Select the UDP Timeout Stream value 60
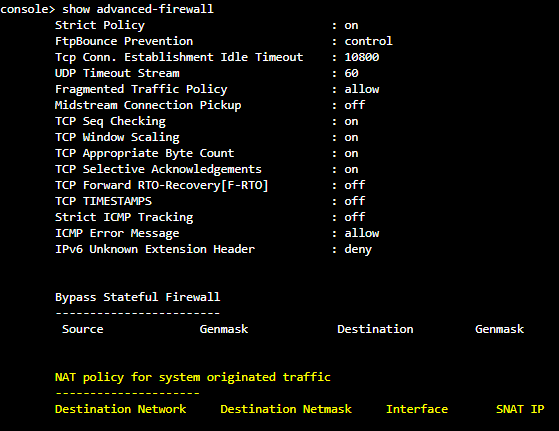Screen dimensions: 559x431 [x=351, y=73]
